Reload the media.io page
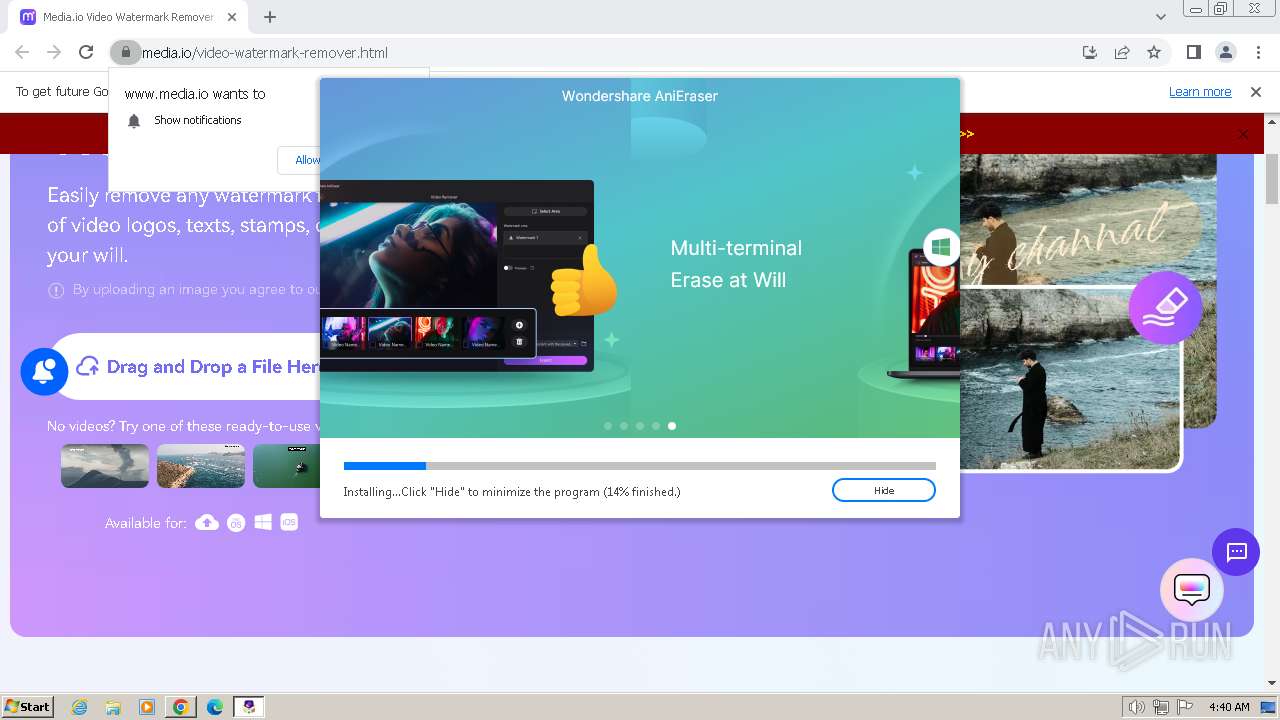The width and height of the screenshot is (1280, 720). 86,52
